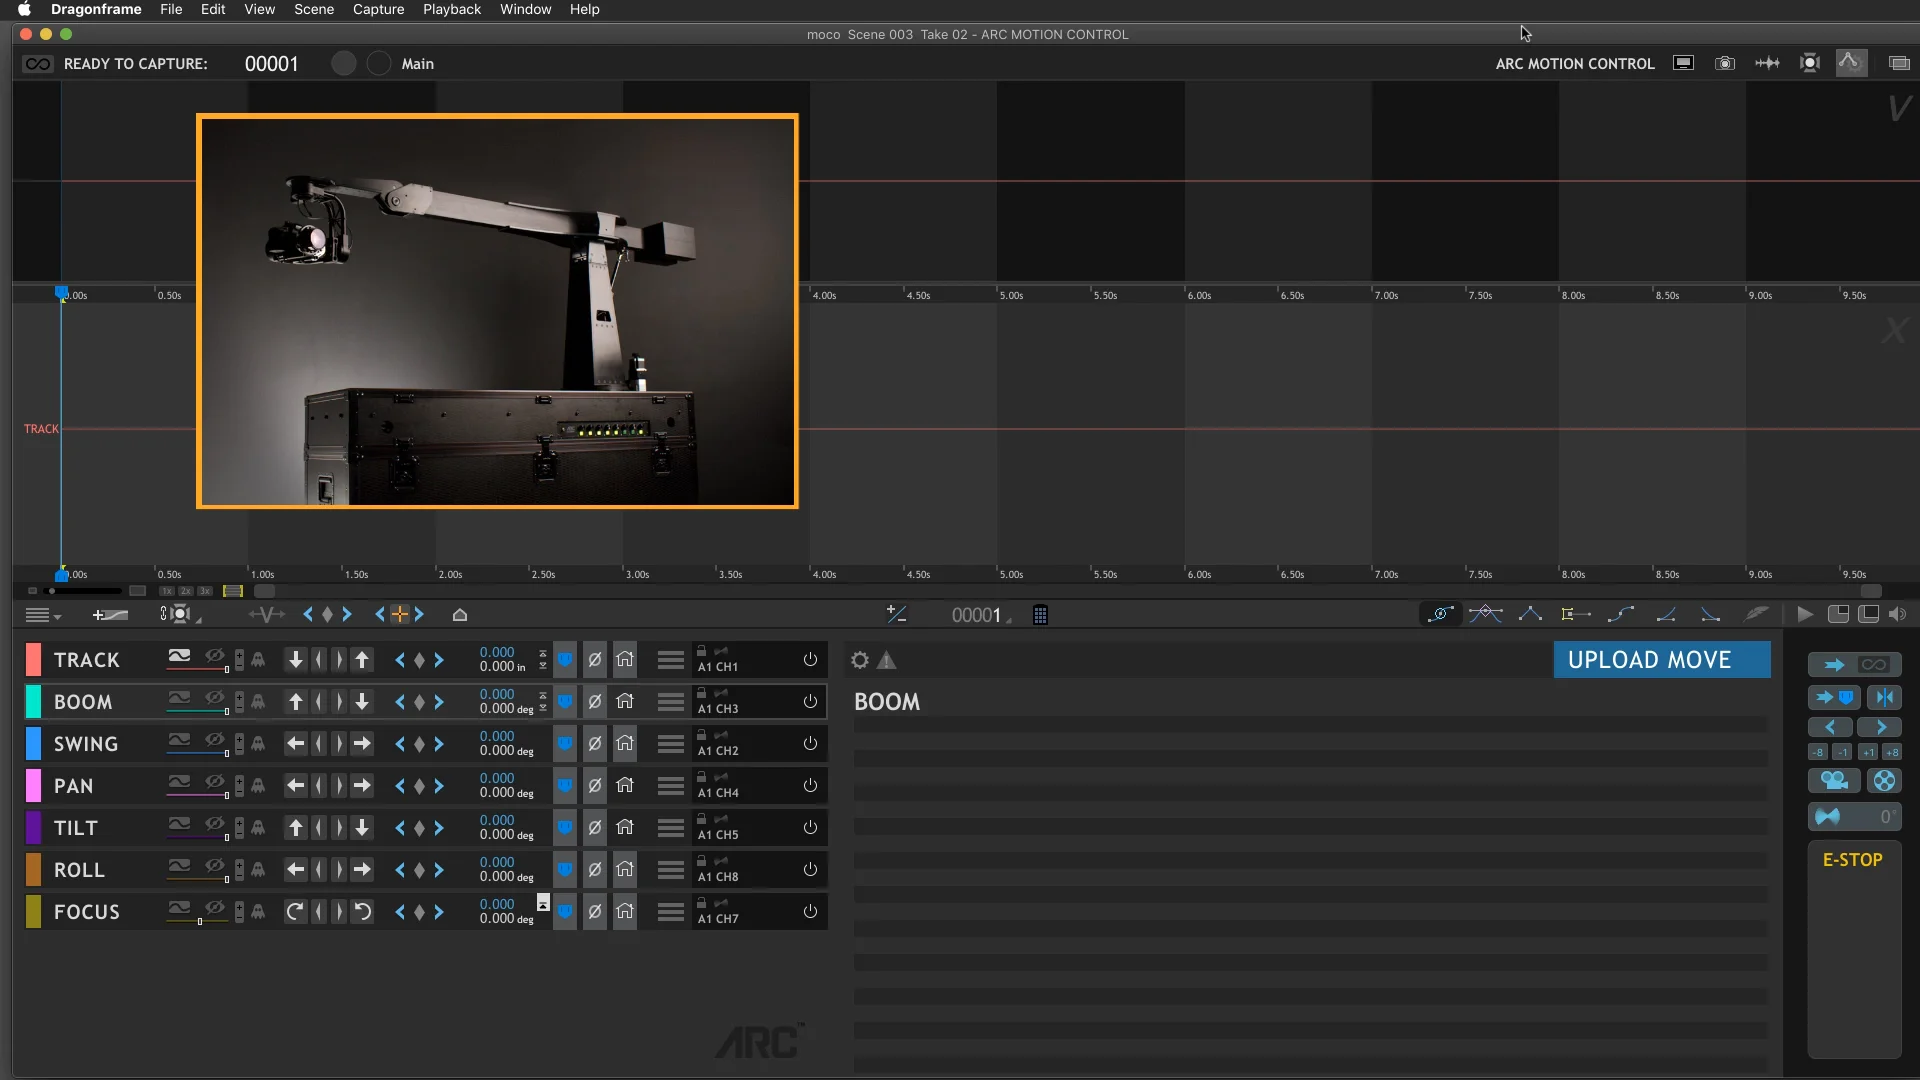Click the home icon in the keyframe toolbar
Viewport: 1920px width, 1080px height.
(460, 615)
